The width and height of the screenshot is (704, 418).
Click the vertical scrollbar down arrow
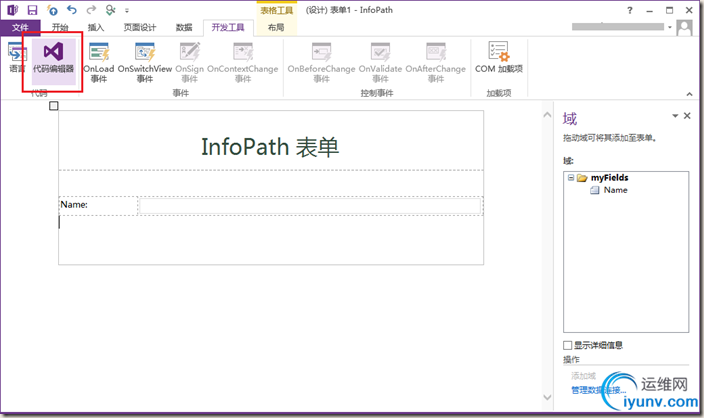pyautogui.click(x=547, y=397)
